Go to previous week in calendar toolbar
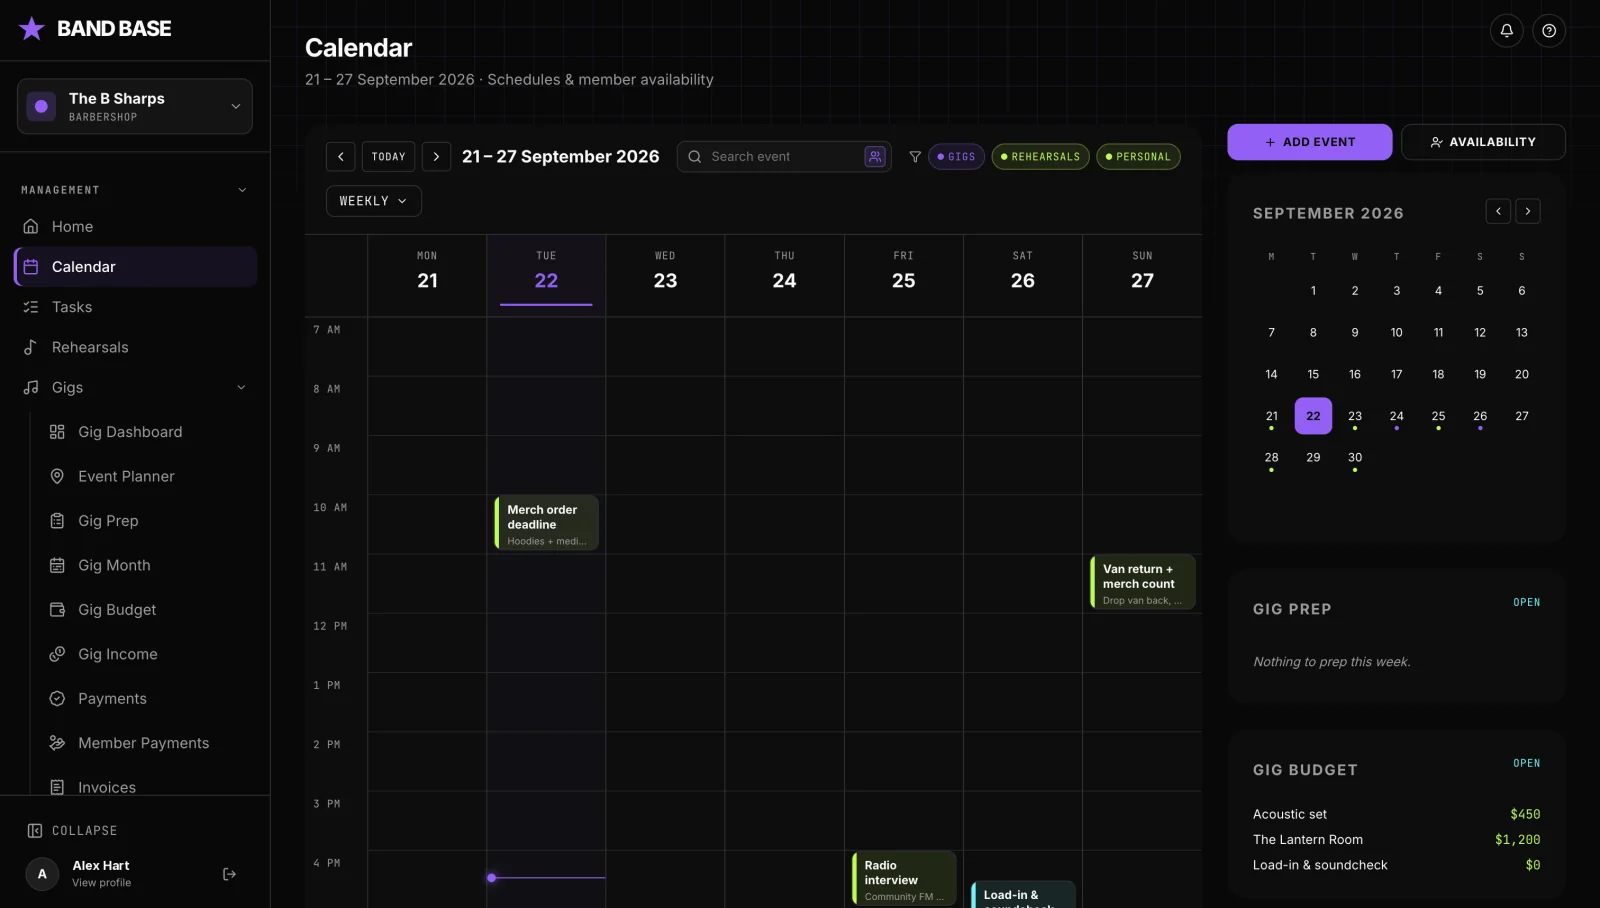 341,156
